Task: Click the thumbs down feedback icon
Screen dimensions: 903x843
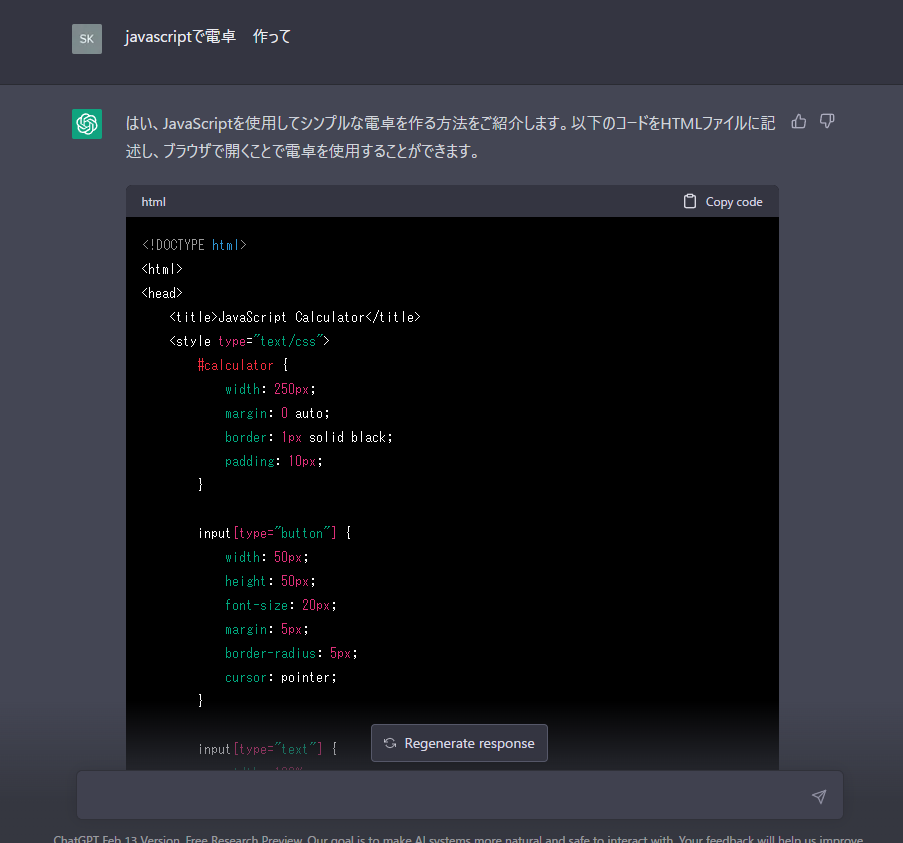Action: click(x=827, y=122)
